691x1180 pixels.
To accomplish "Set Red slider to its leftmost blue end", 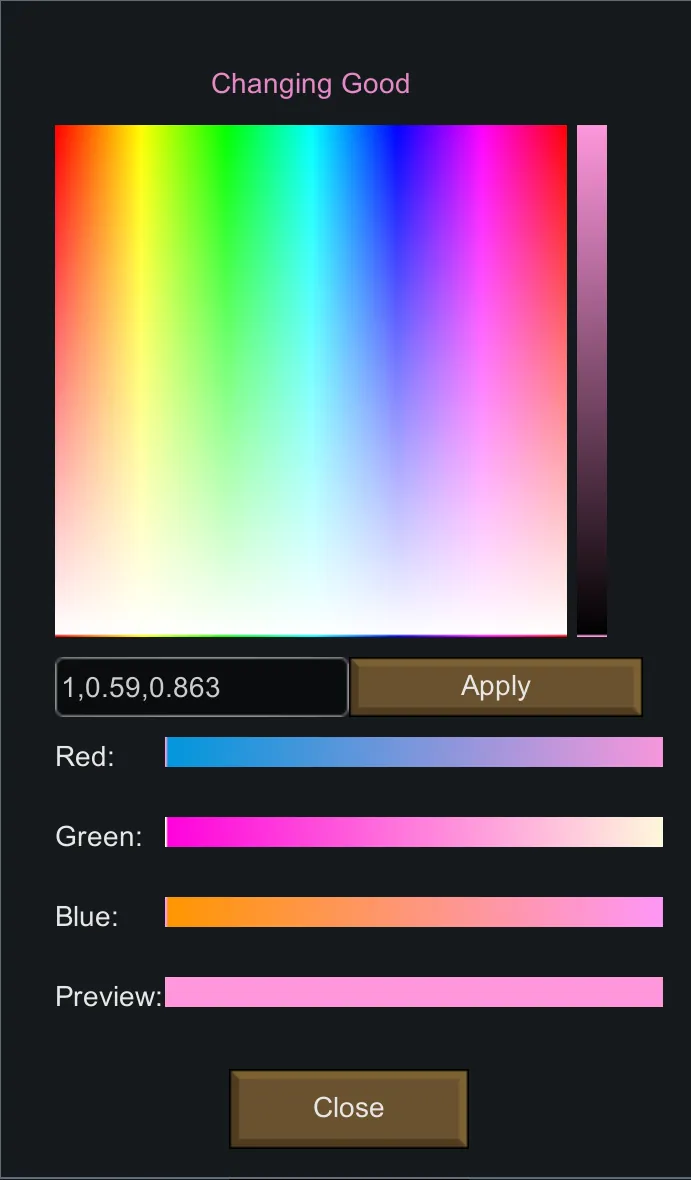I will click(168, 752).
